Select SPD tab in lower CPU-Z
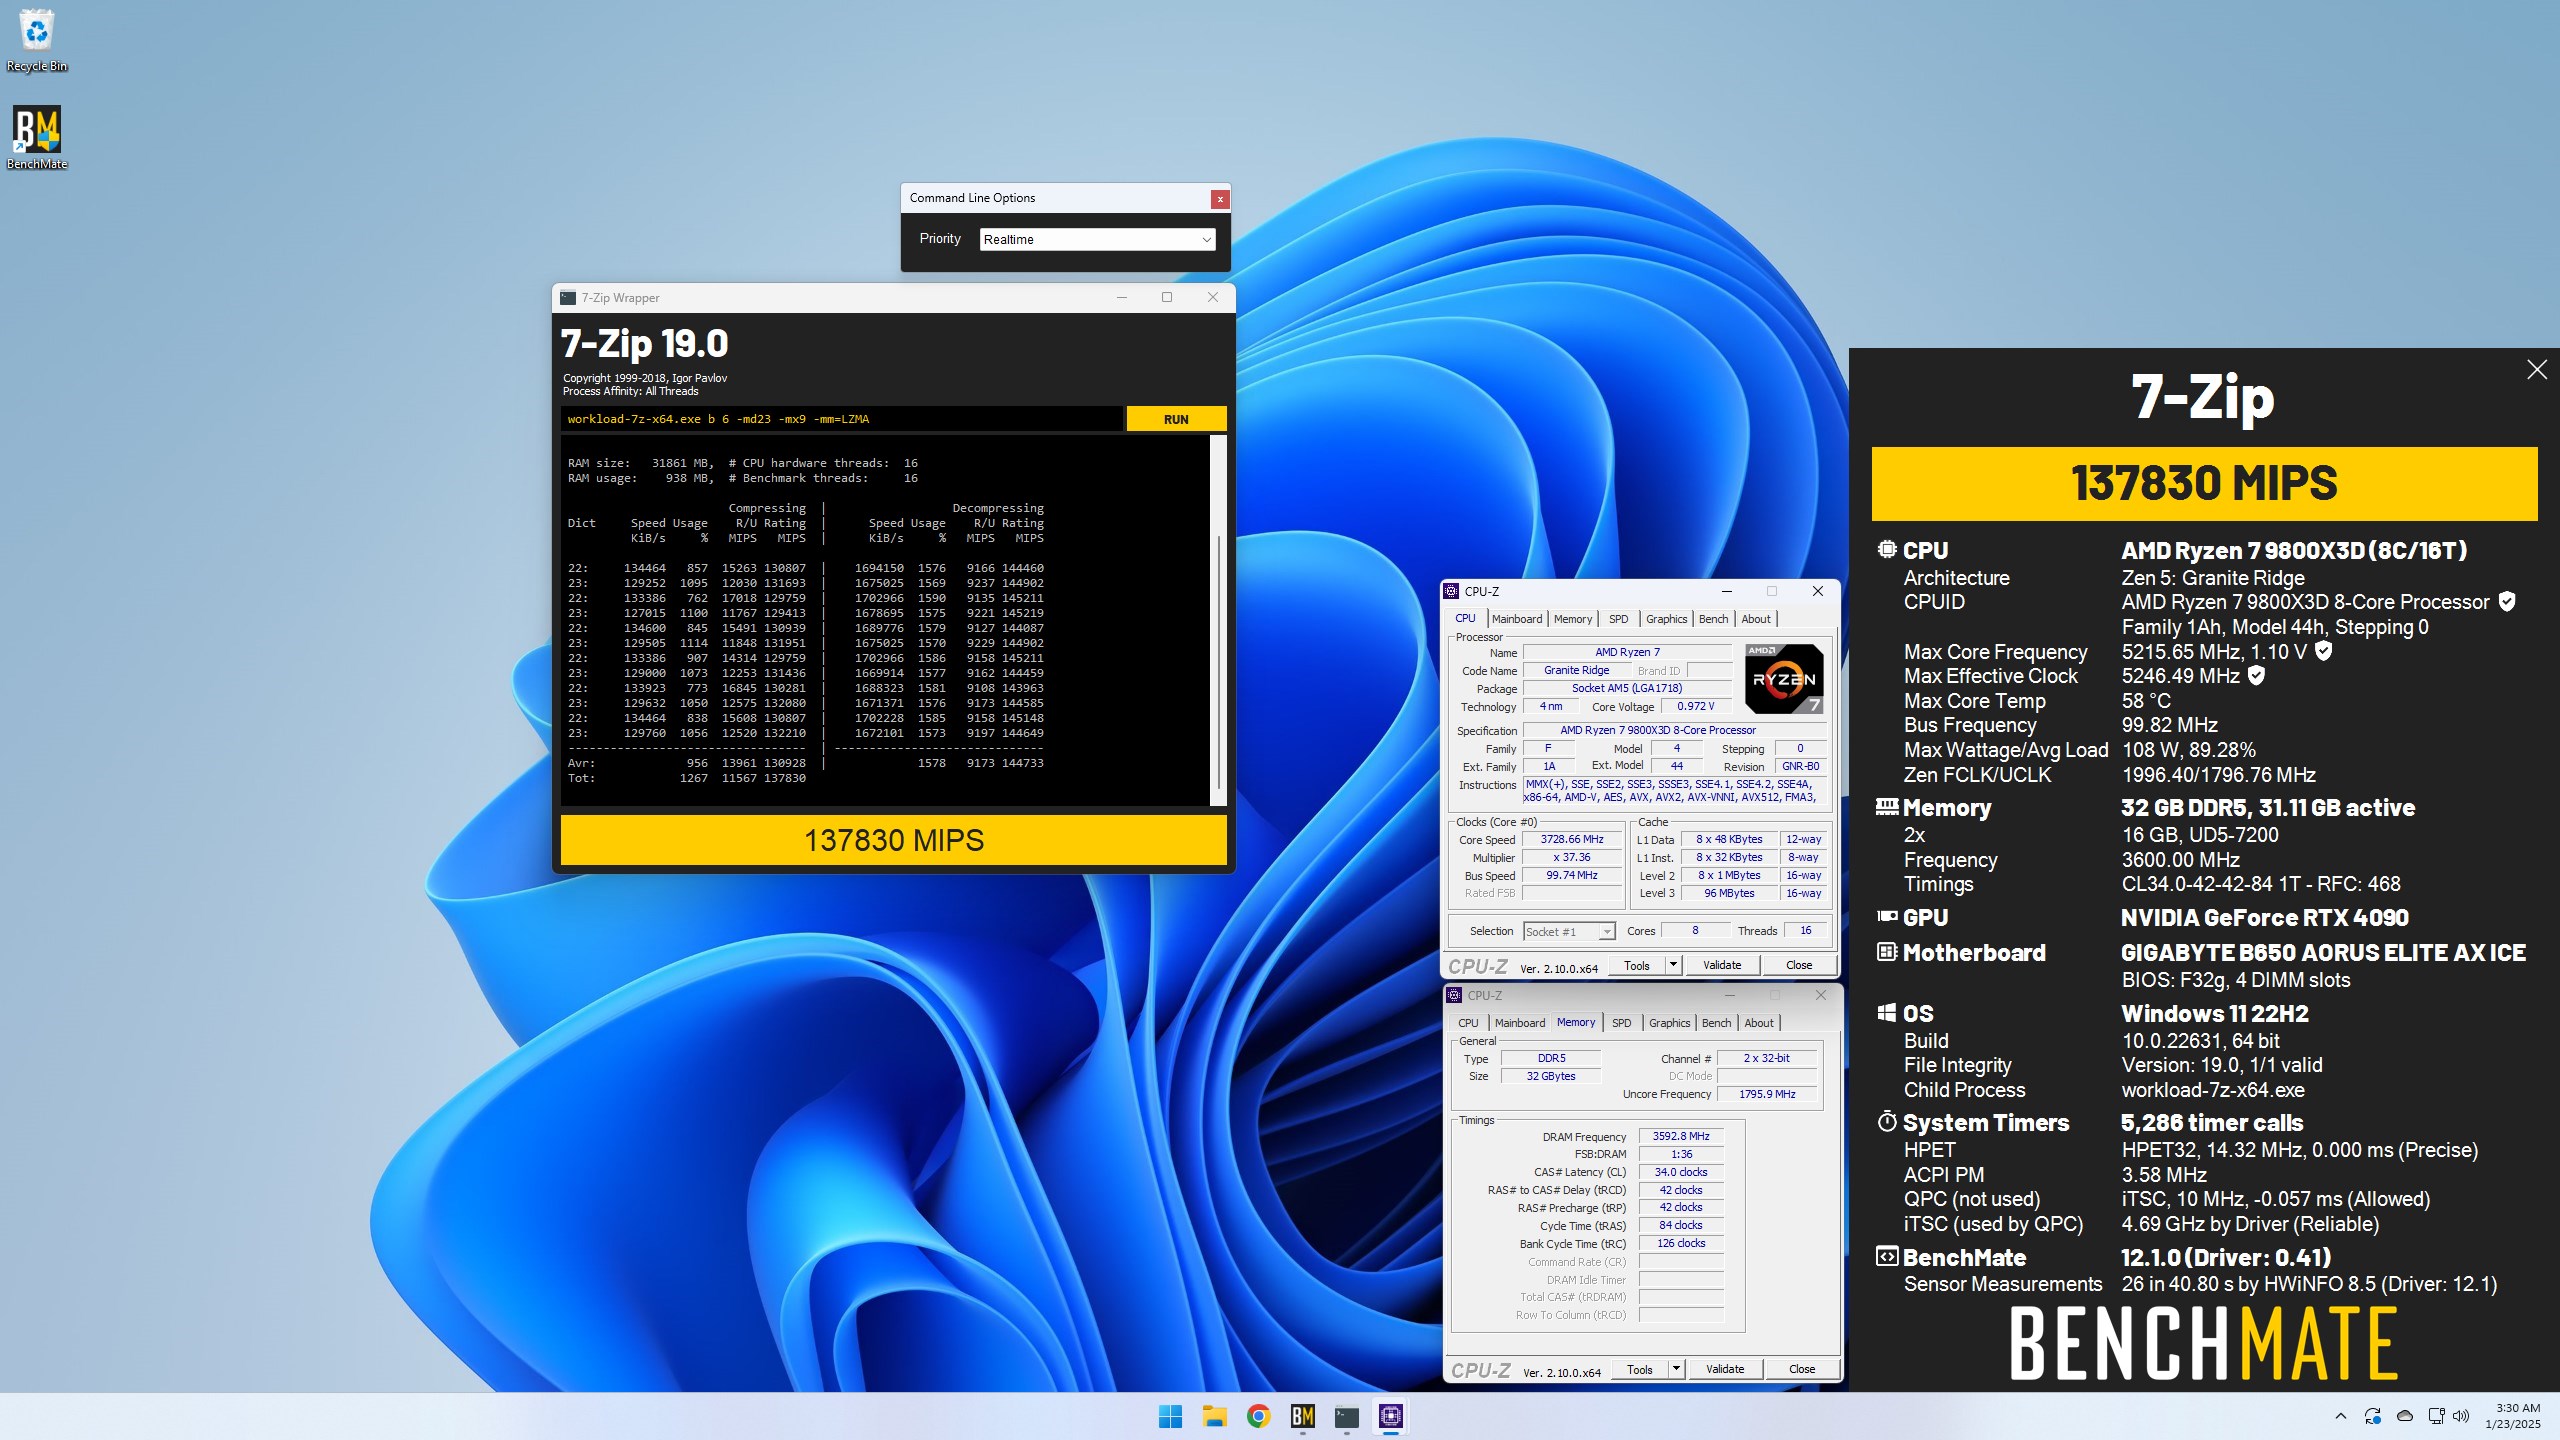The height and width of the screenshot is (1440, 2560). [1621, 1023]
